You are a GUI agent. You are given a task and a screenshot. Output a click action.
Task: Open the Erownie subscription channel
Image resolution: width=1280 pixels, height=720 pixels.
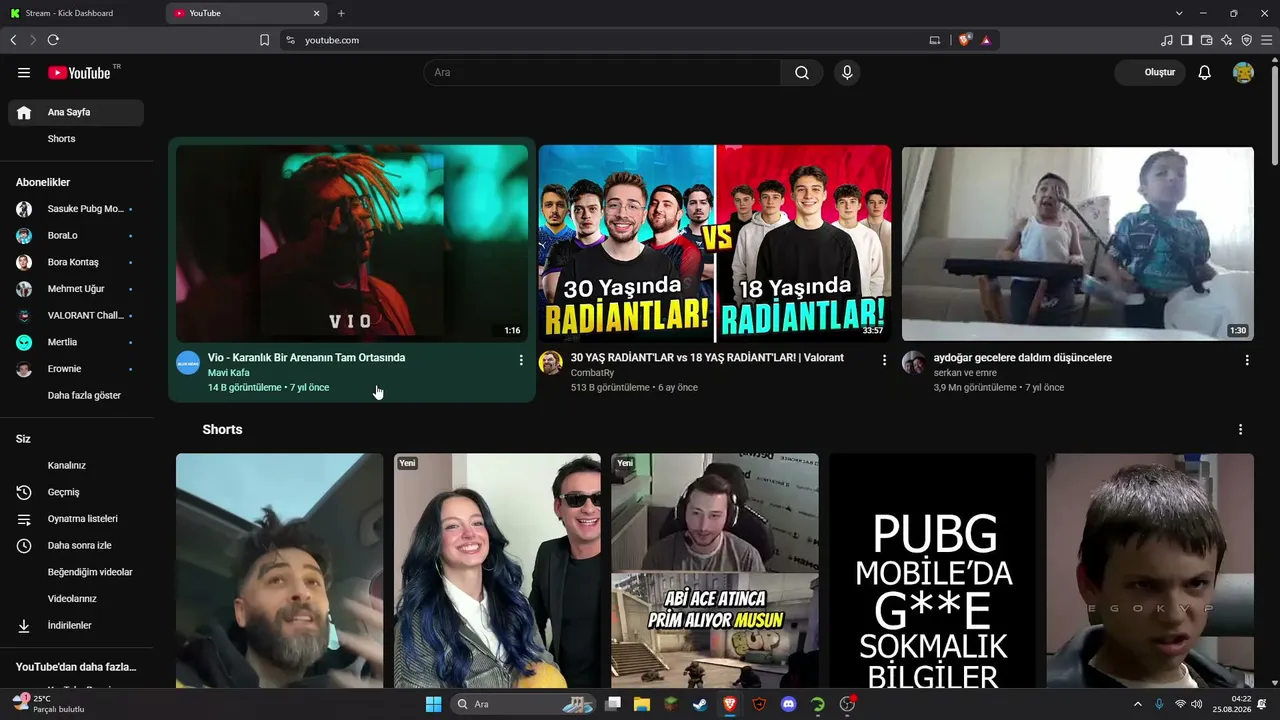(76, 369)
